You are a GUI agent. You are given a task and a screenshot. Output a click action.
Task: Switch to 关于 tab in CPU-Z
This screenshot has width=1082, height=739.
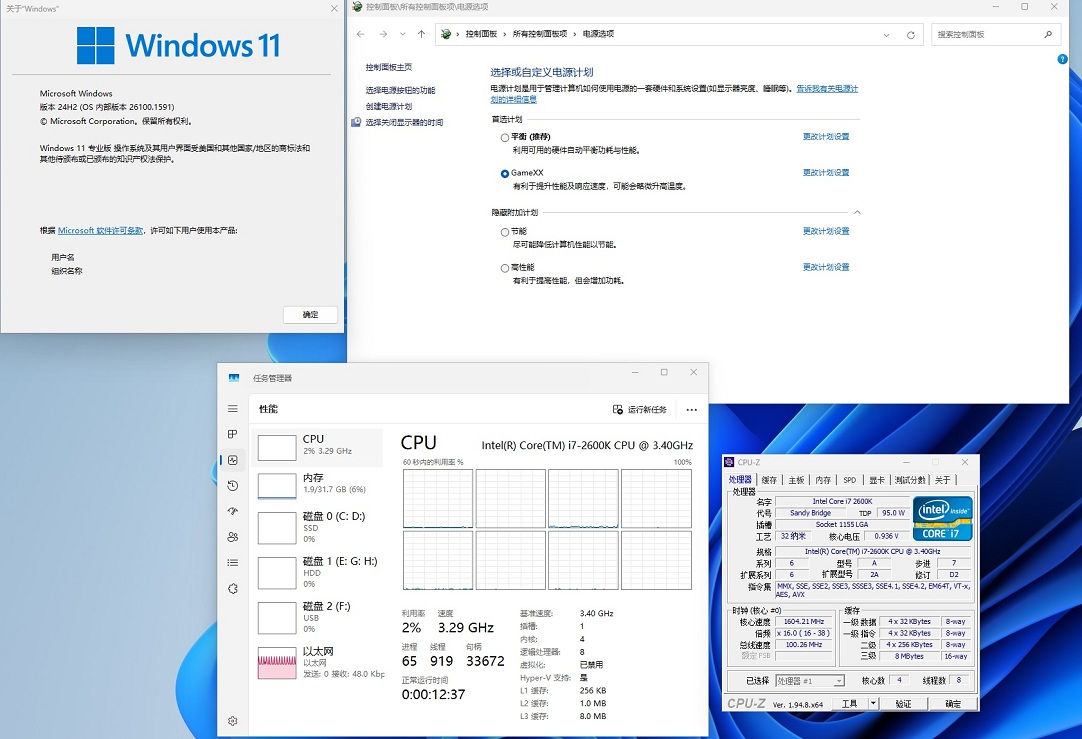click(943, 480)
